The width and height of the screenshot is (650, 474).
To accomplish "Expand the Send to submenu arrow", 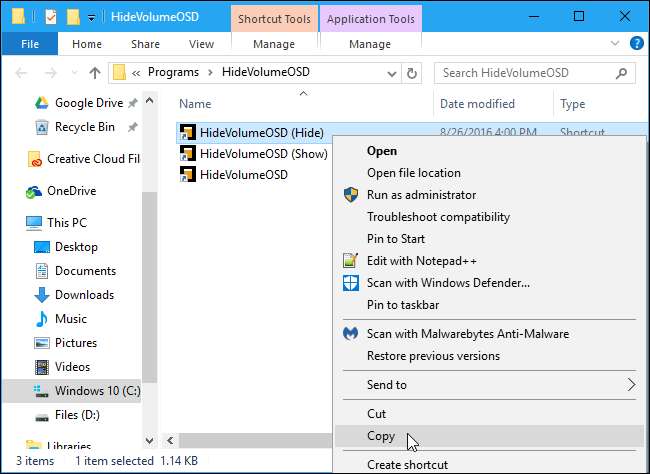I will (631, 385).
